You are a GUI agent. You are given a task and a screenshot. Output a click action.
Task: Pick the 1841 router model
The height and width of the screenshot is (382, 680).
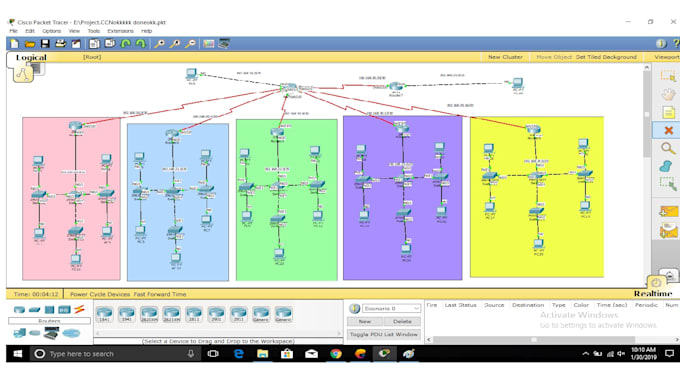pos(104,314)
